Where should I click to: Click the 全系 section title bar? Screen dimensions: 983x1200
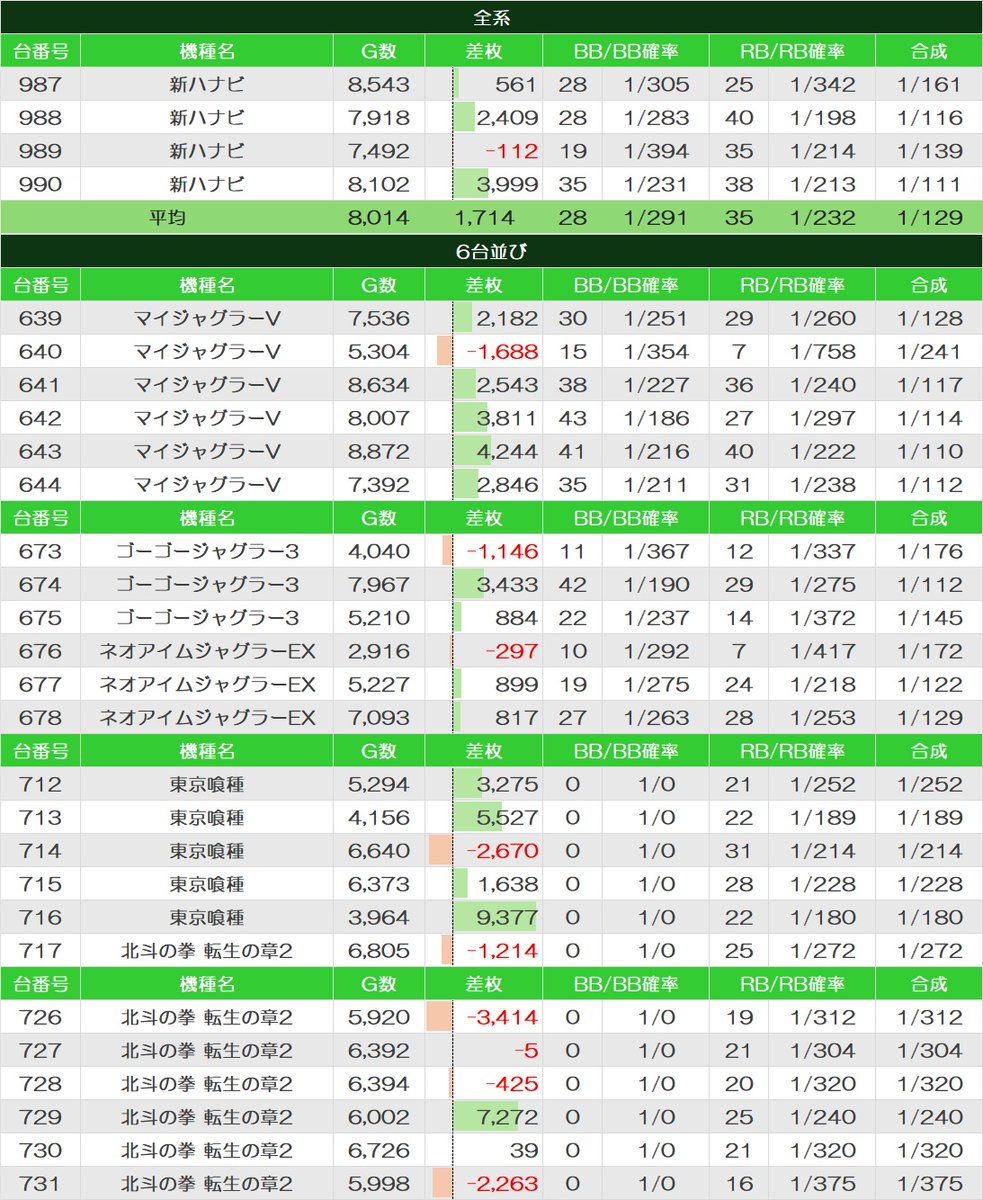pyautogui.click(x=491, y=17)
